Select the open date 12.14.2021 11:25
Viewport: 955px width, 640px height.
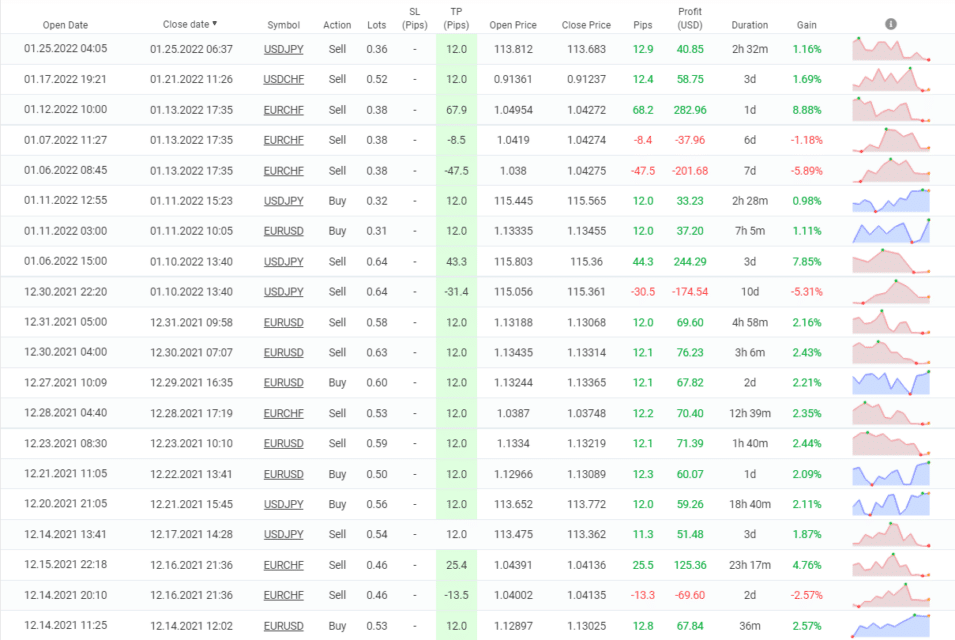coord(65,625)
